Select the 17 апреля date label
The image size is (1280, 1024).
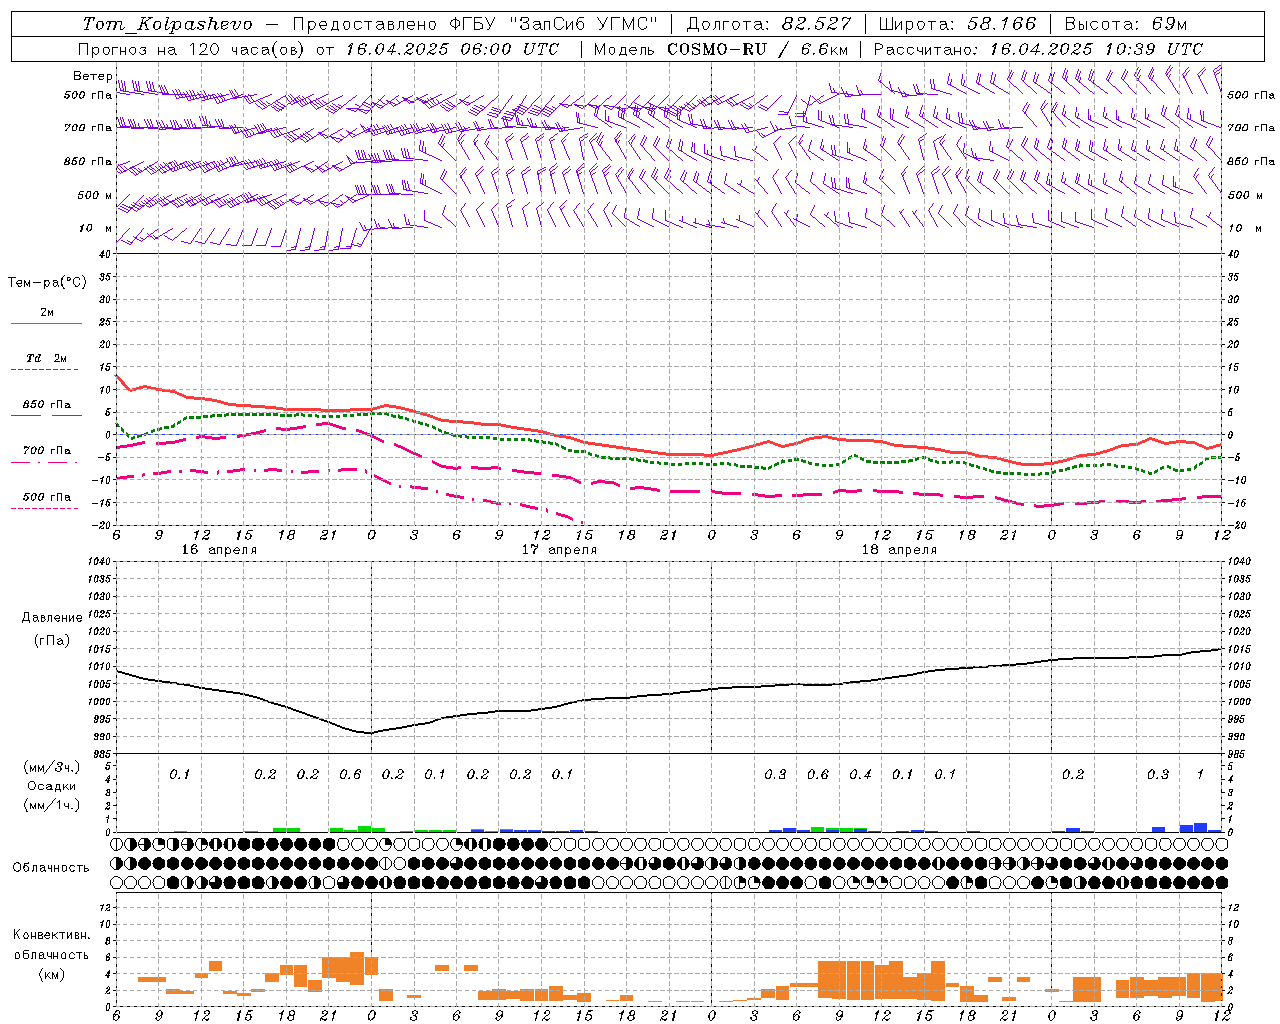tap(559, 550)
